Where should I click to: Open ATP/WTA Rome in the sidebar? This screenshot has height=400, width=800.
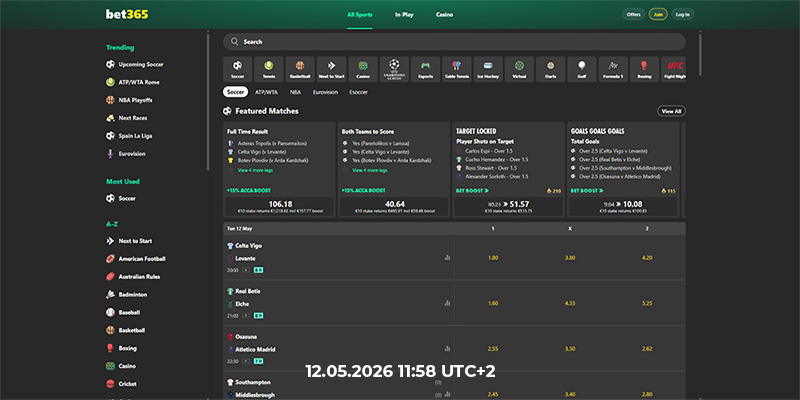click(133, 82)
